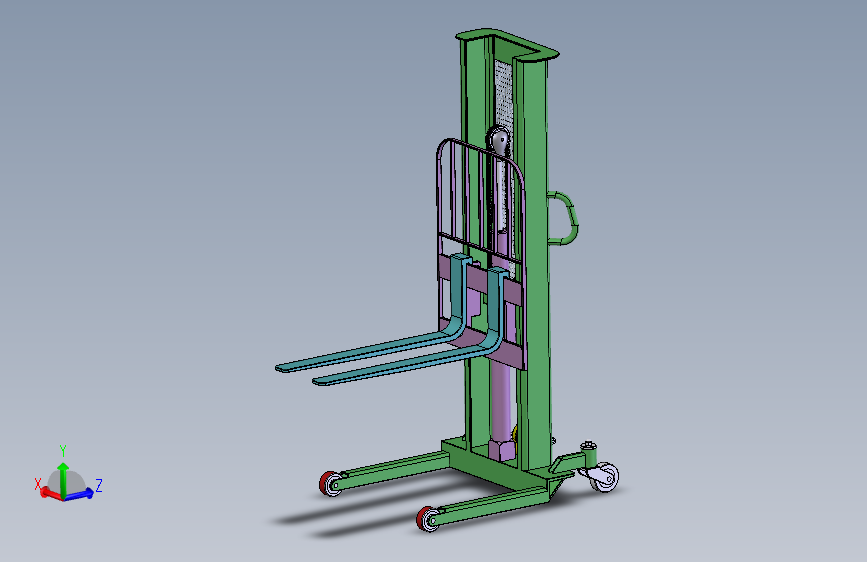This screenshot has height=562, width=867.
Task: Click the red X axis of the orientation triad
Action: tap(51, 493)
